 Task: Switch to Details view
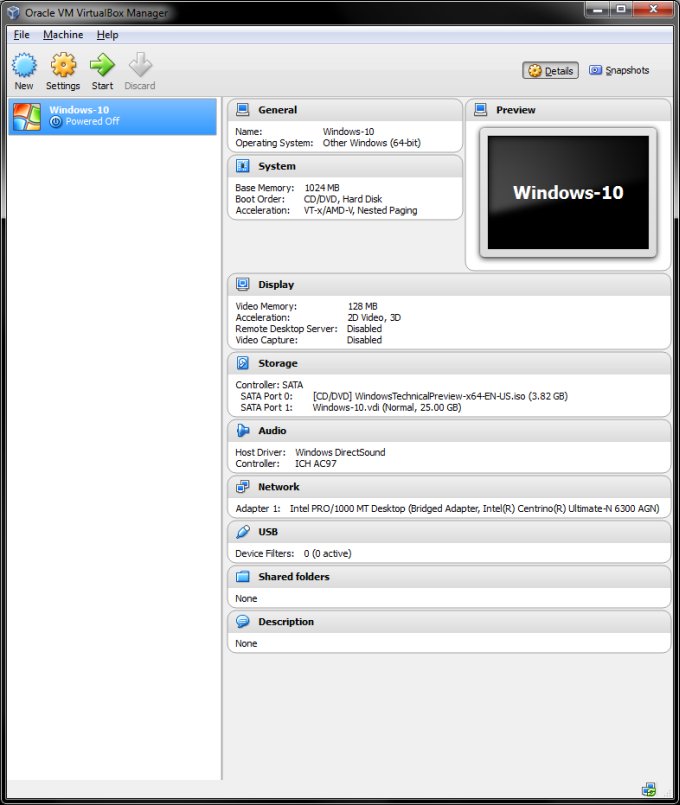[551, 70]
